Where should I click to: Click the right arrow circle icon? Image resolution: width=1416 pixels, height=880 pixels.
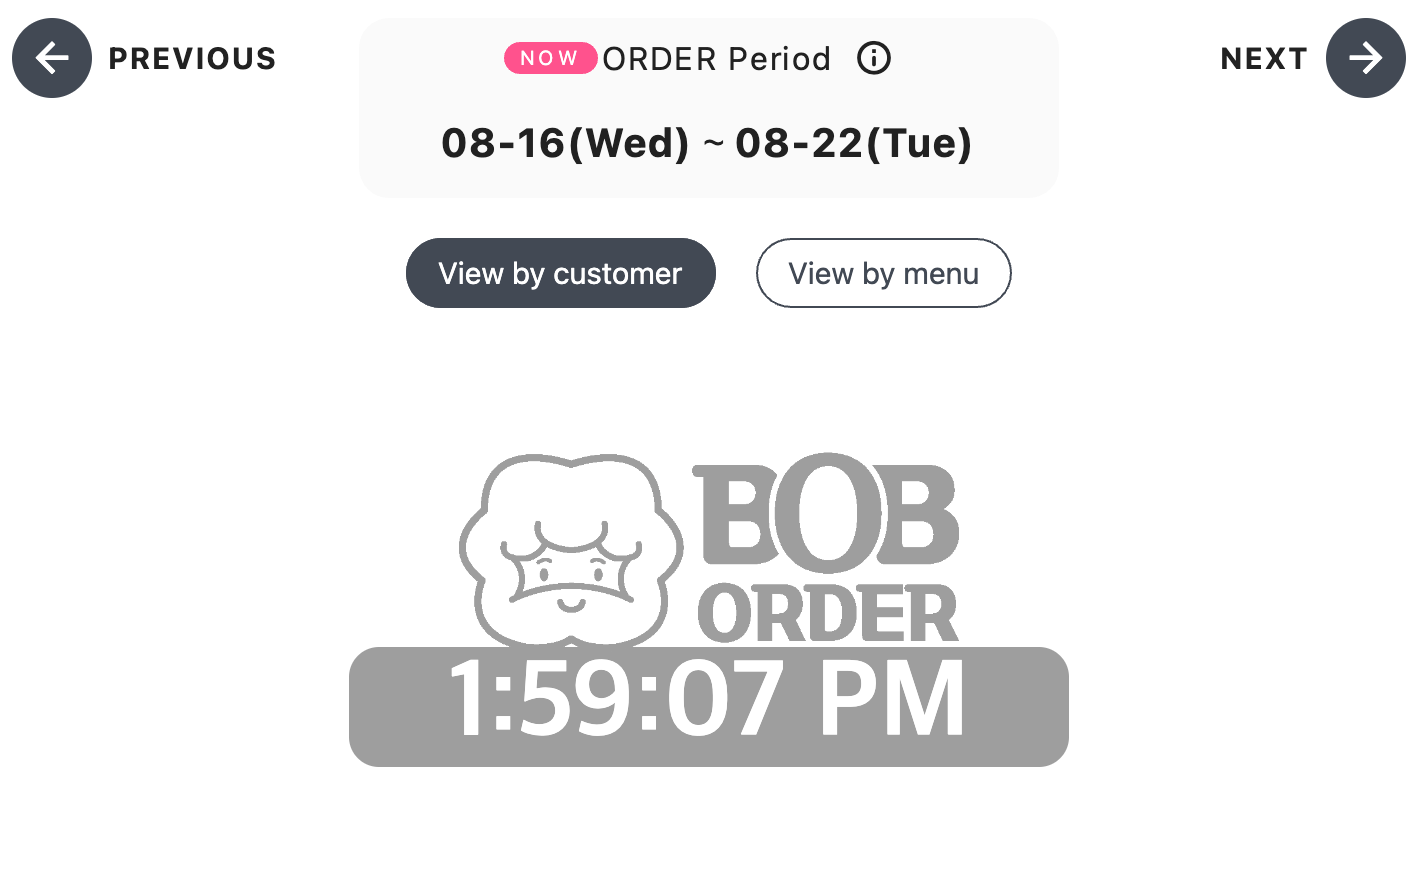[1366, 58]
